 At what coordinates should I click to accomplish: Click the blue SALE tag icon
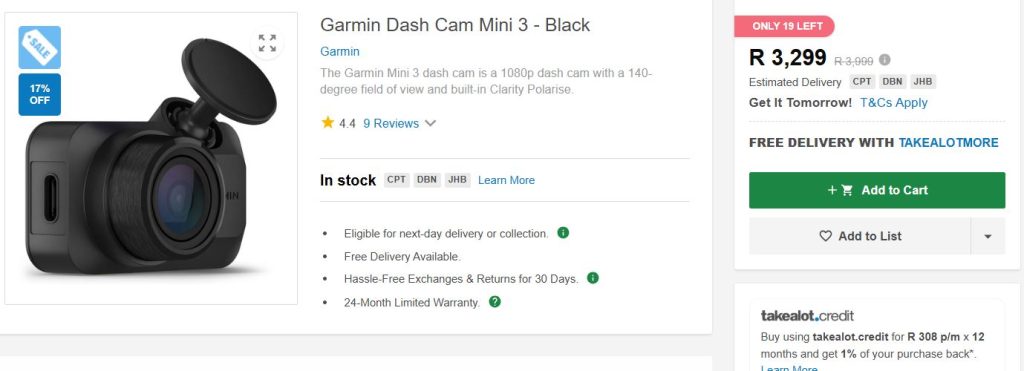pyautogui.click(x=39, y=48)
